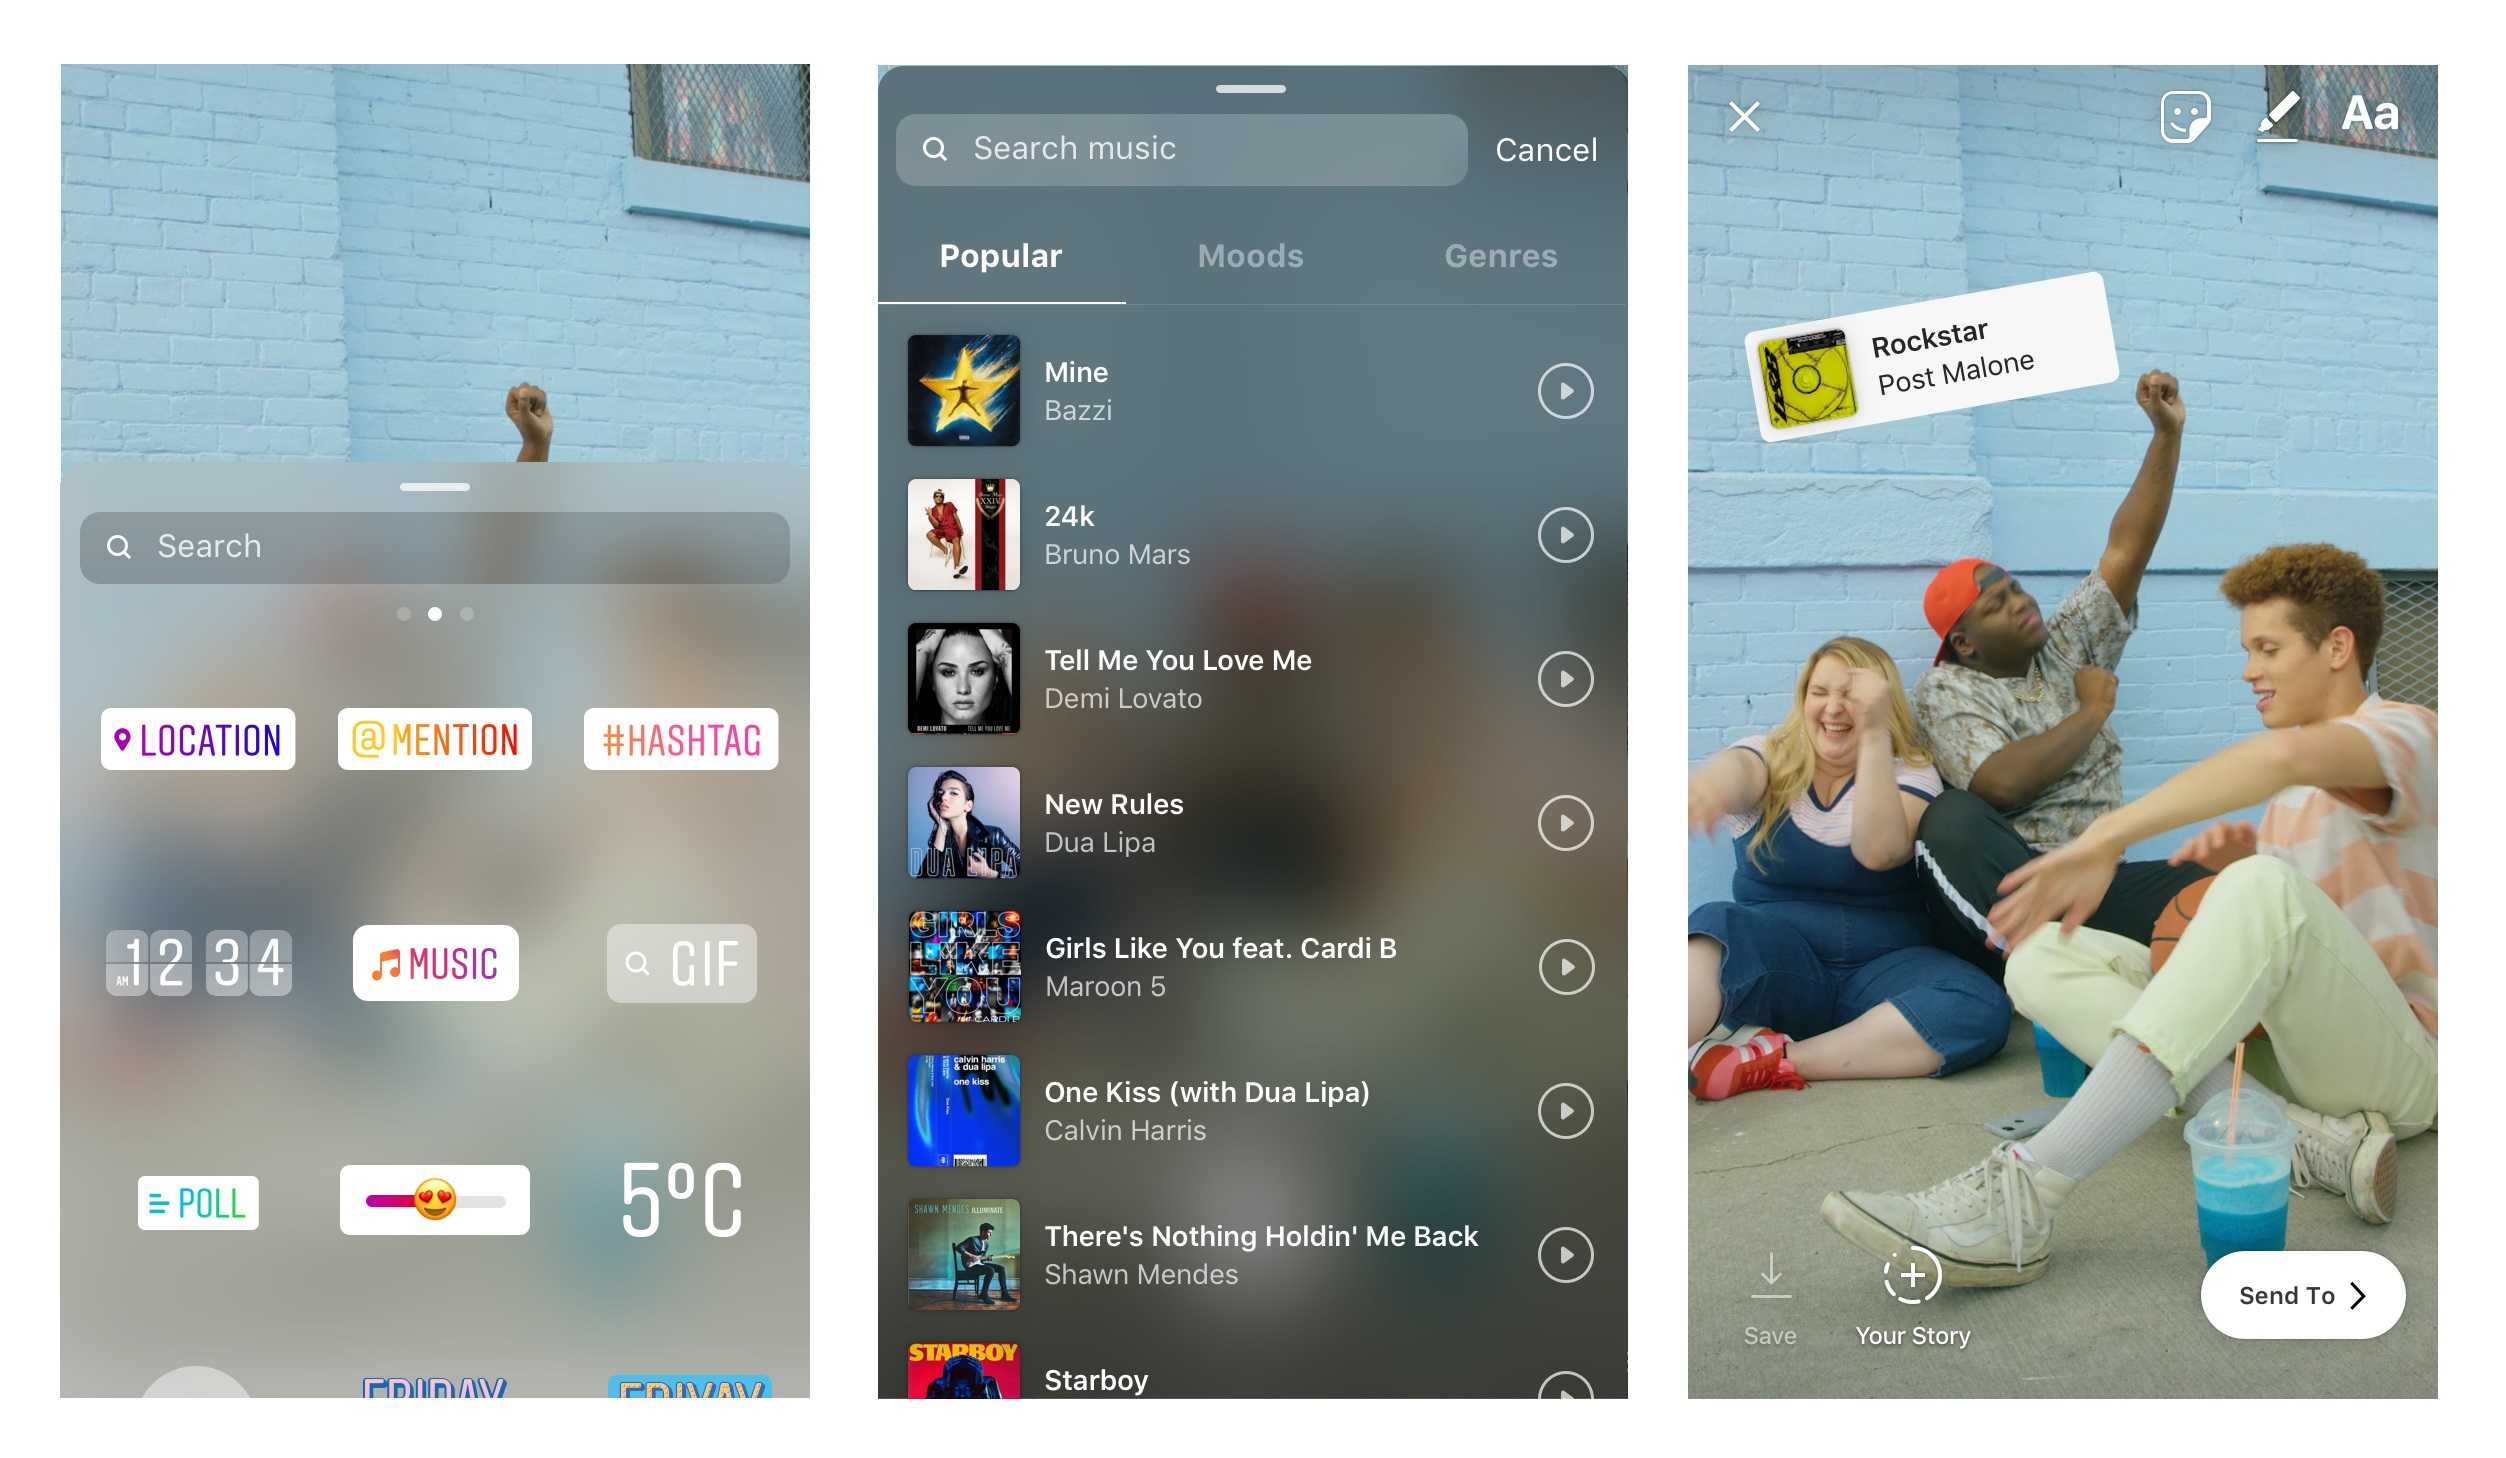The height and width of the screenshot is (1458, 2506).
Task: Click the MUSIC sticker icon
Action: (x=436, y=963)
